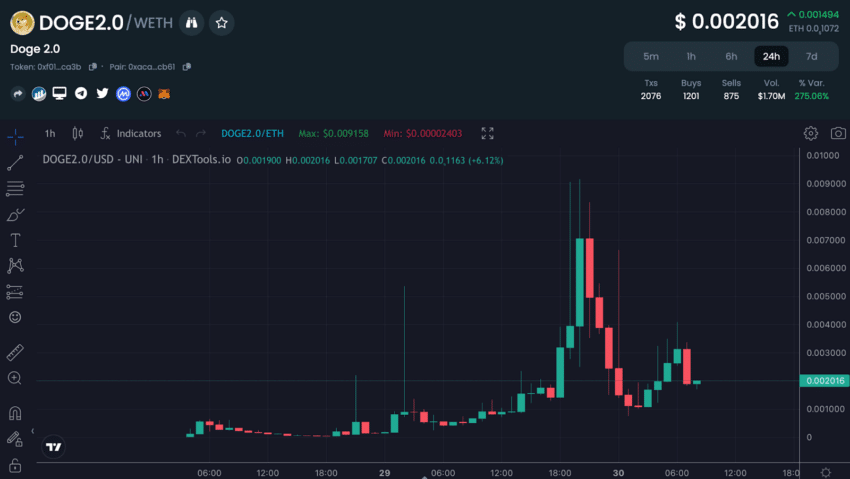This screenshot has width=850, height=479.
Task: Click the DOGE2.0/USD chart legend title
Action: coord(137,159)
